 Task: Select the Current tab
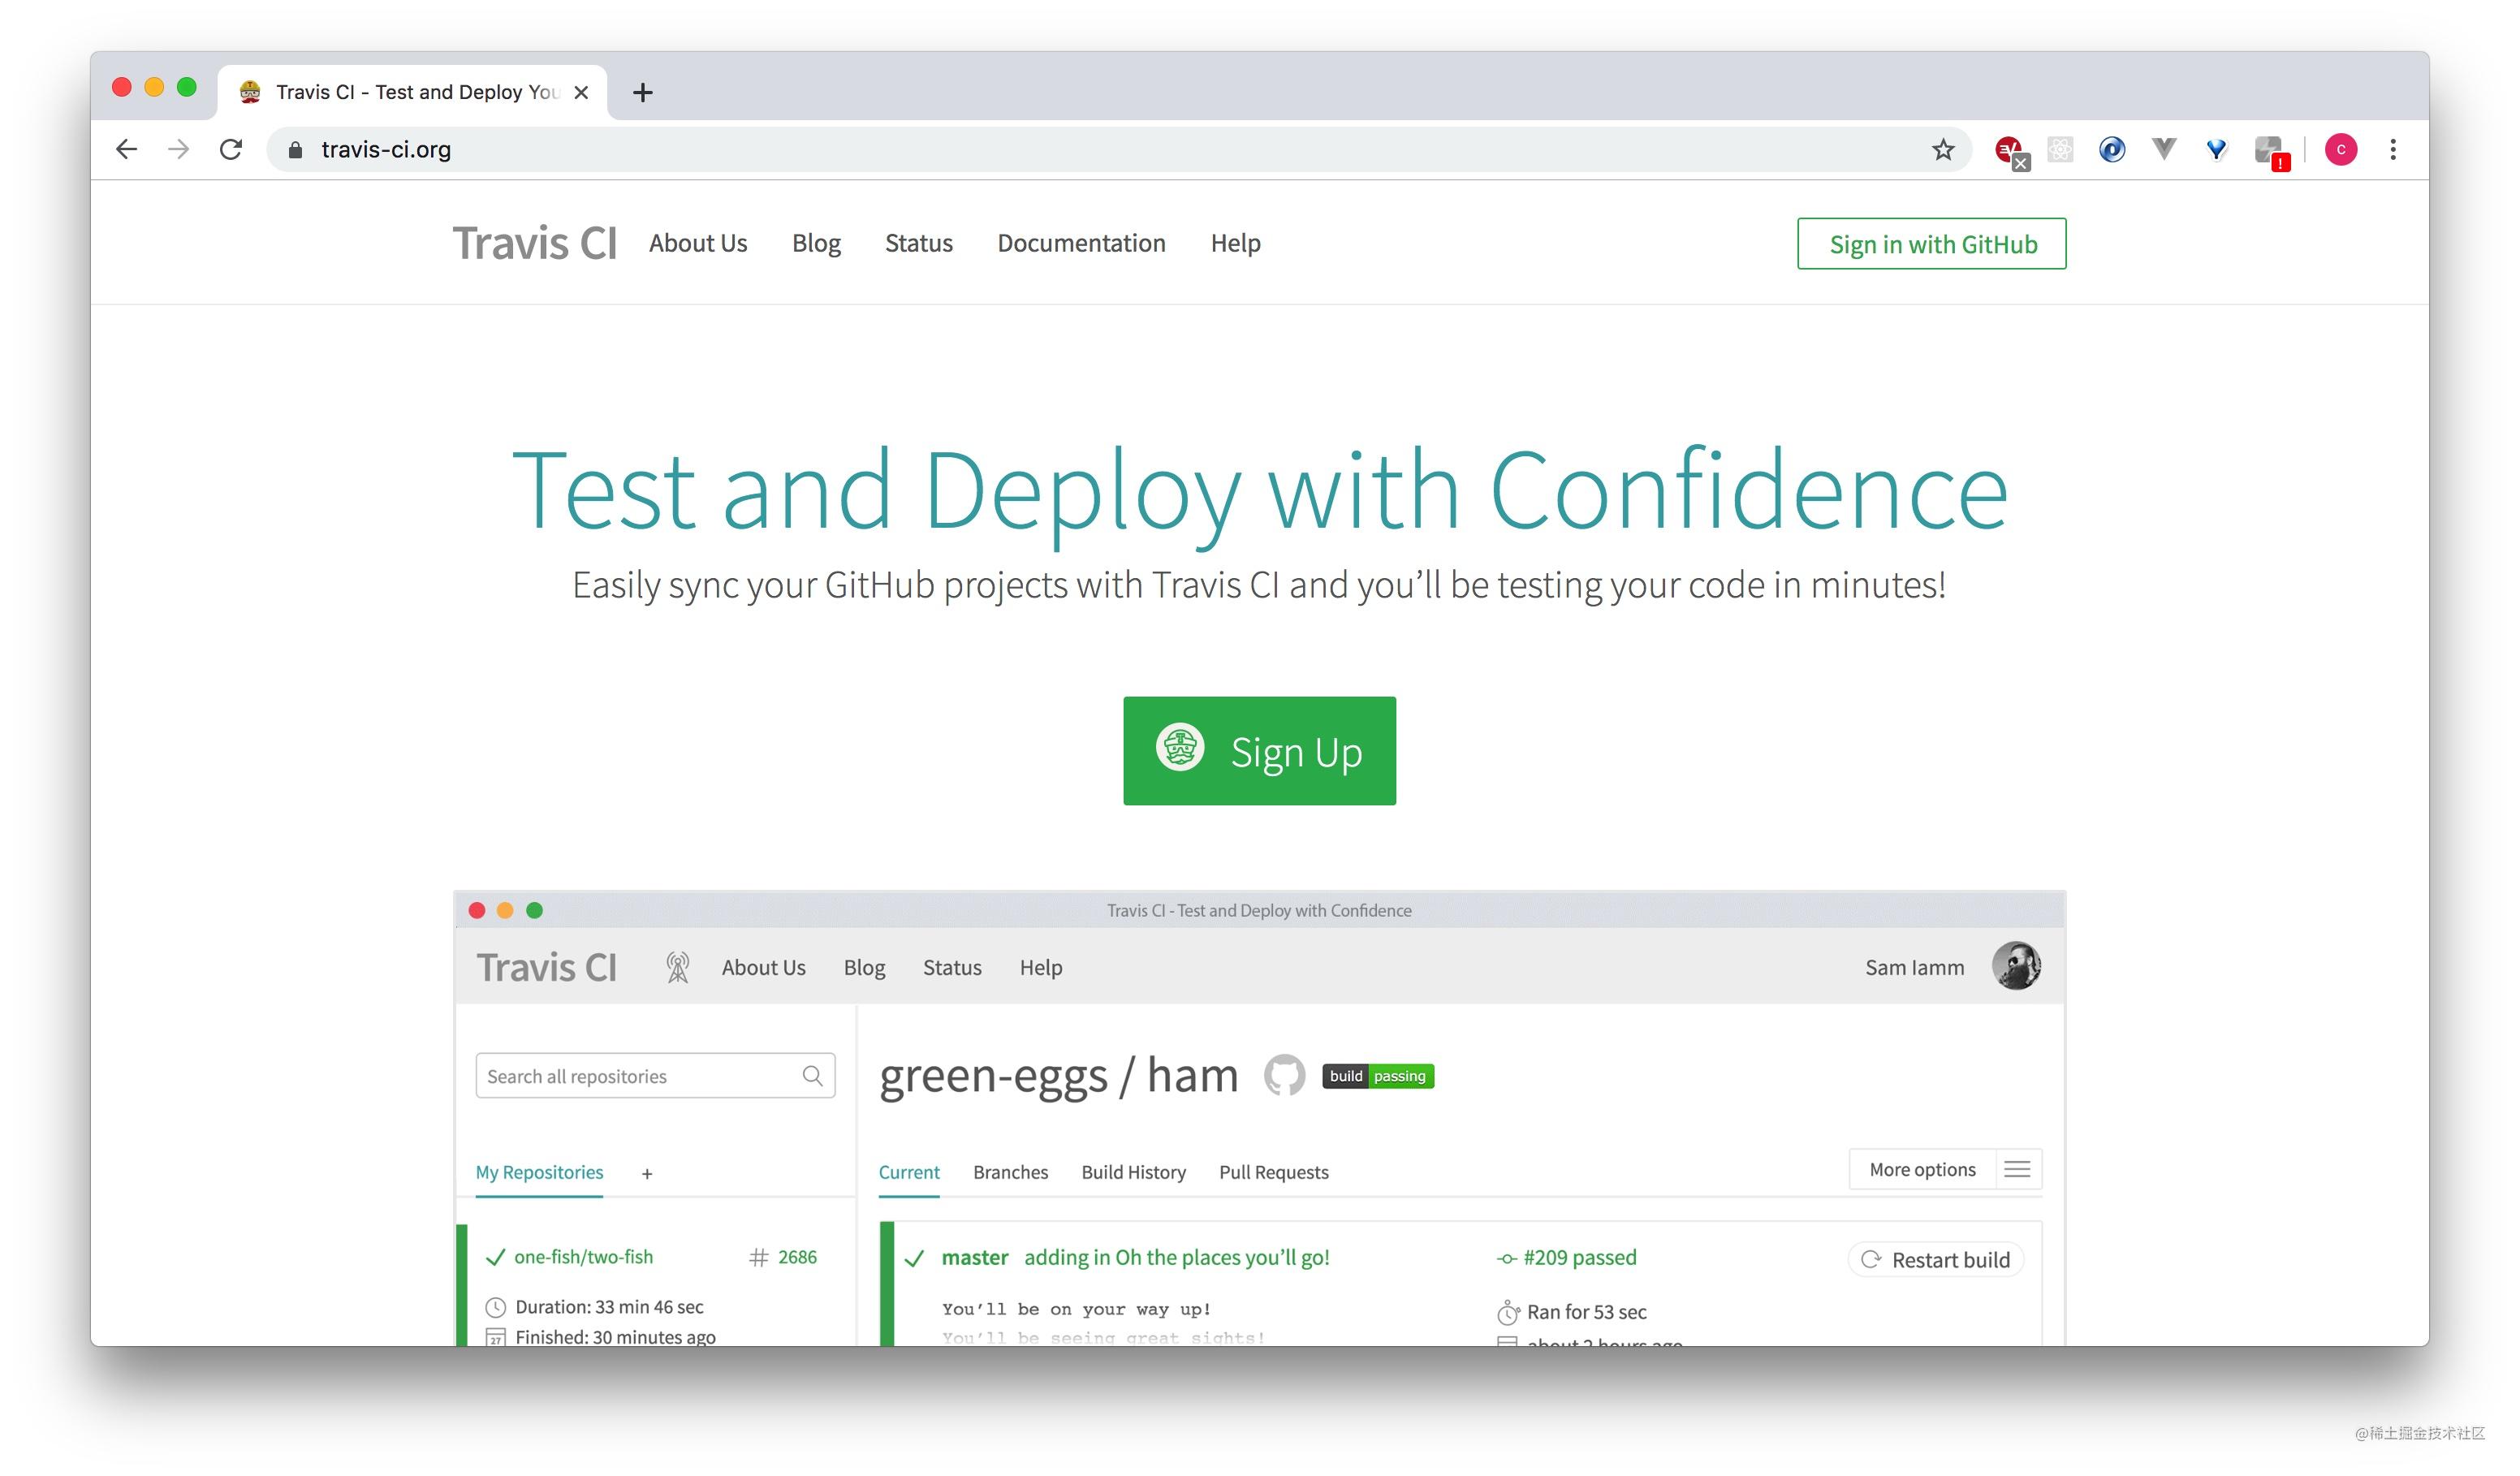click(x=908, y=1172)
